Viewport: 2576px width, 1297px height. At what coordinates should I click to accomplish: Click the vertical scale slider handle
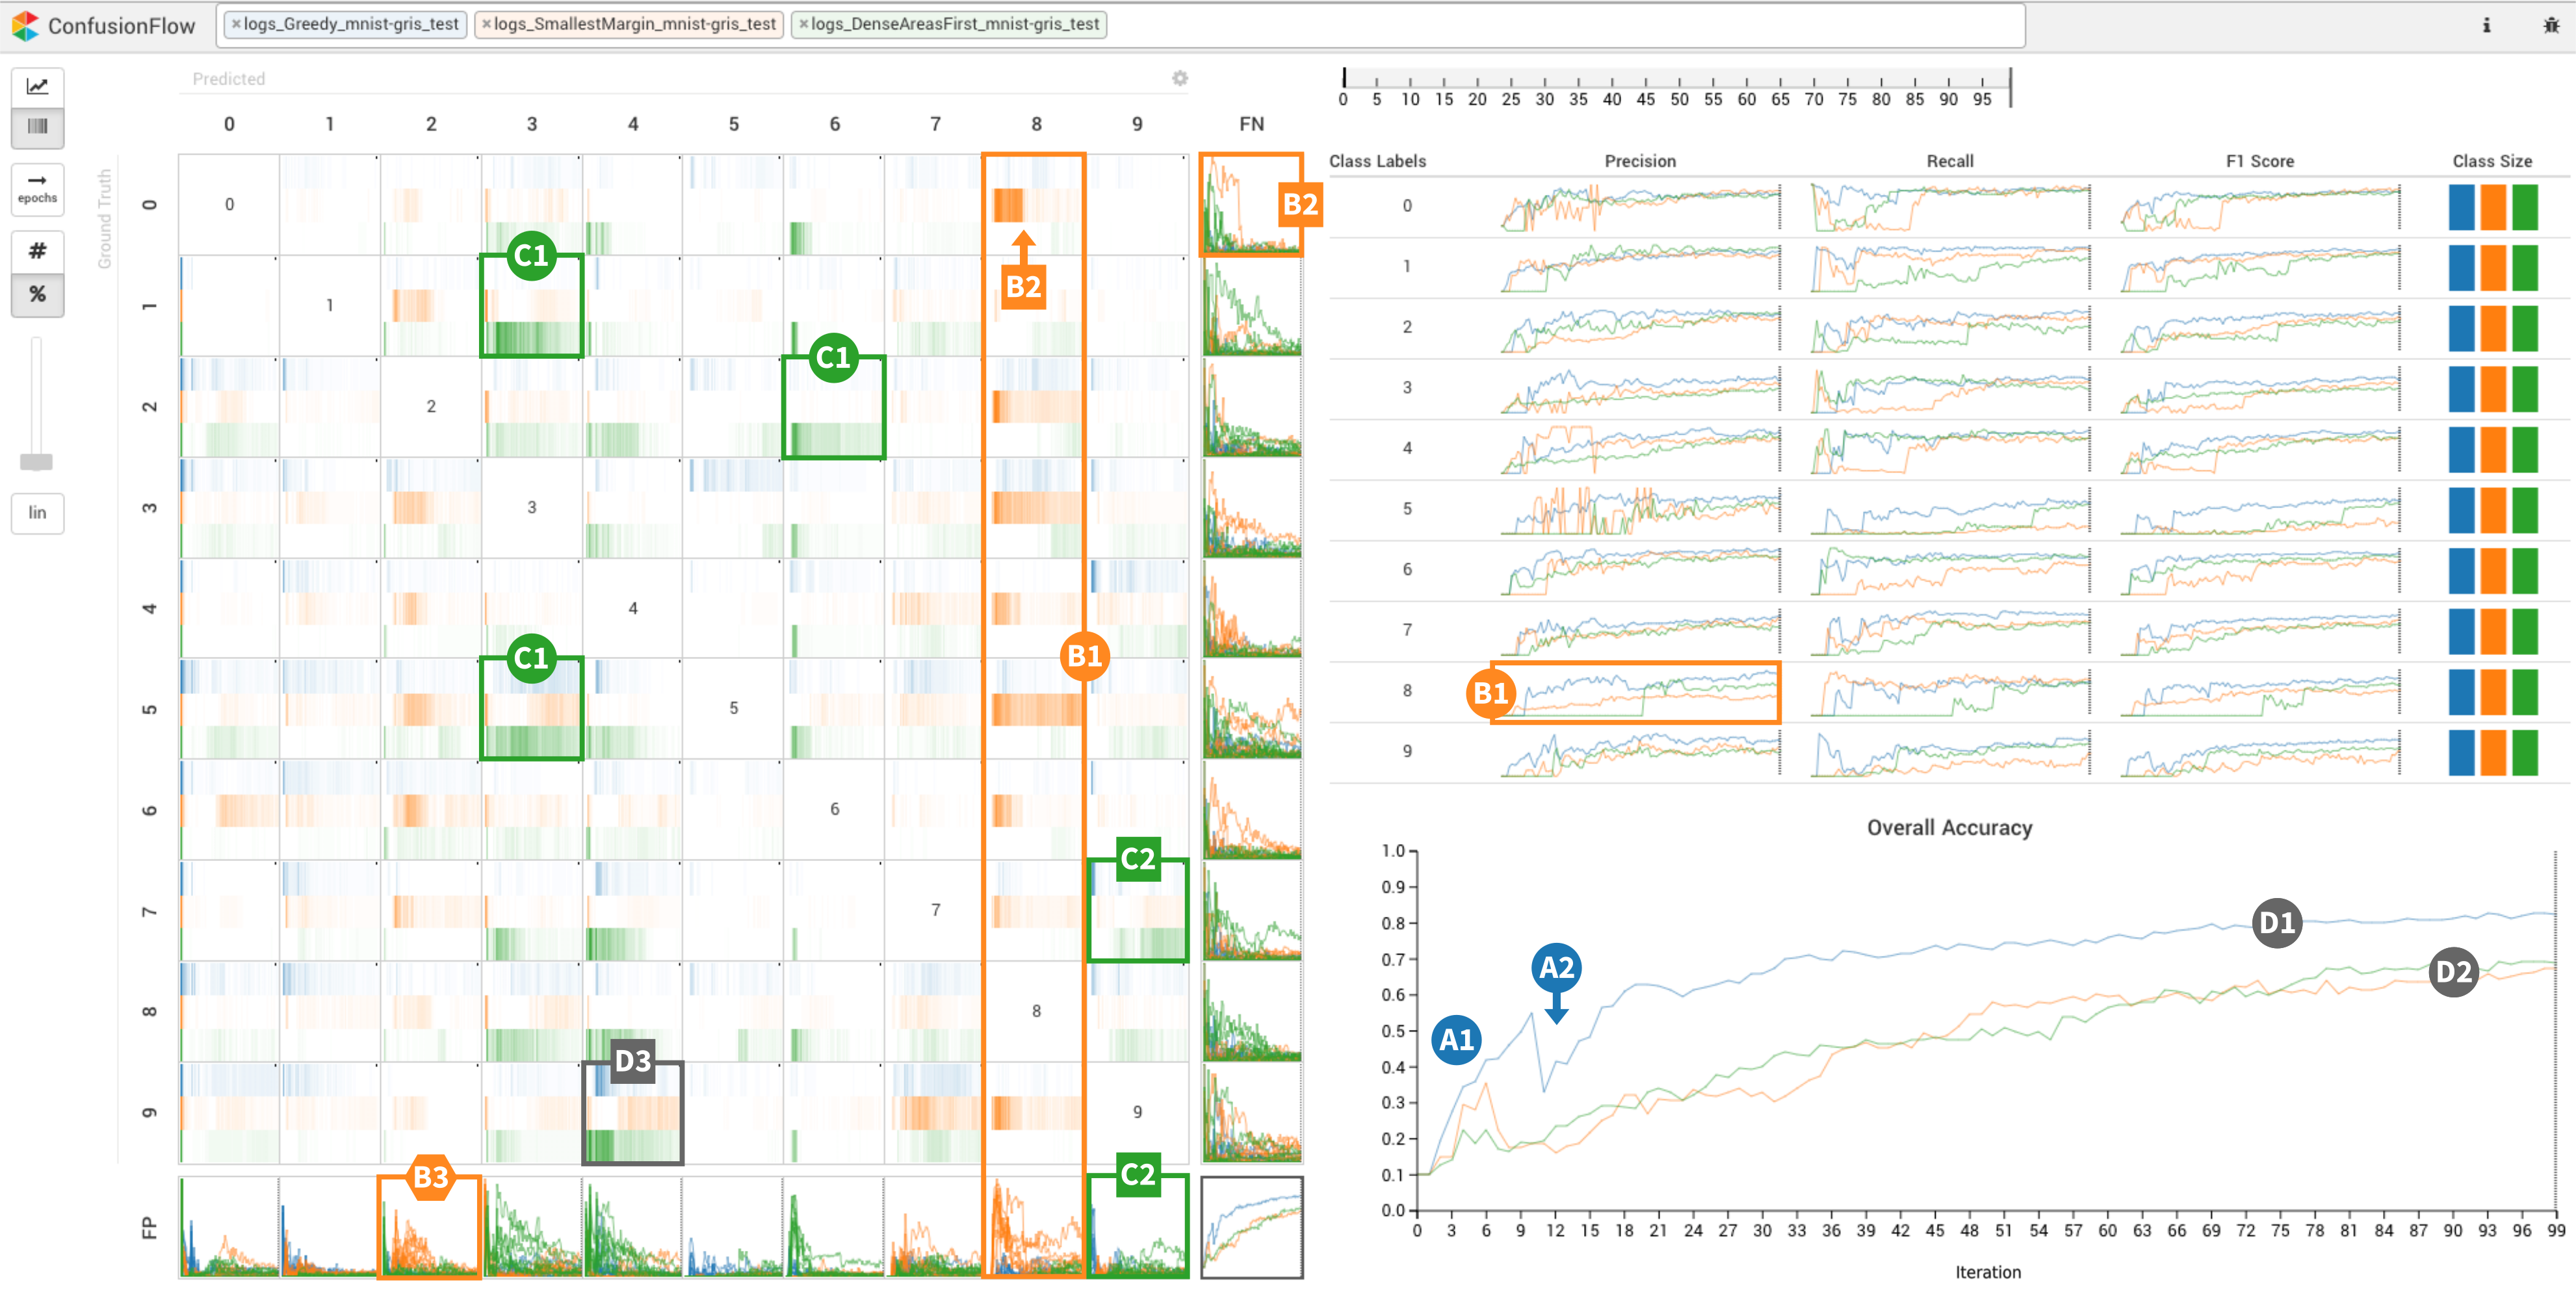coord(37,461)
